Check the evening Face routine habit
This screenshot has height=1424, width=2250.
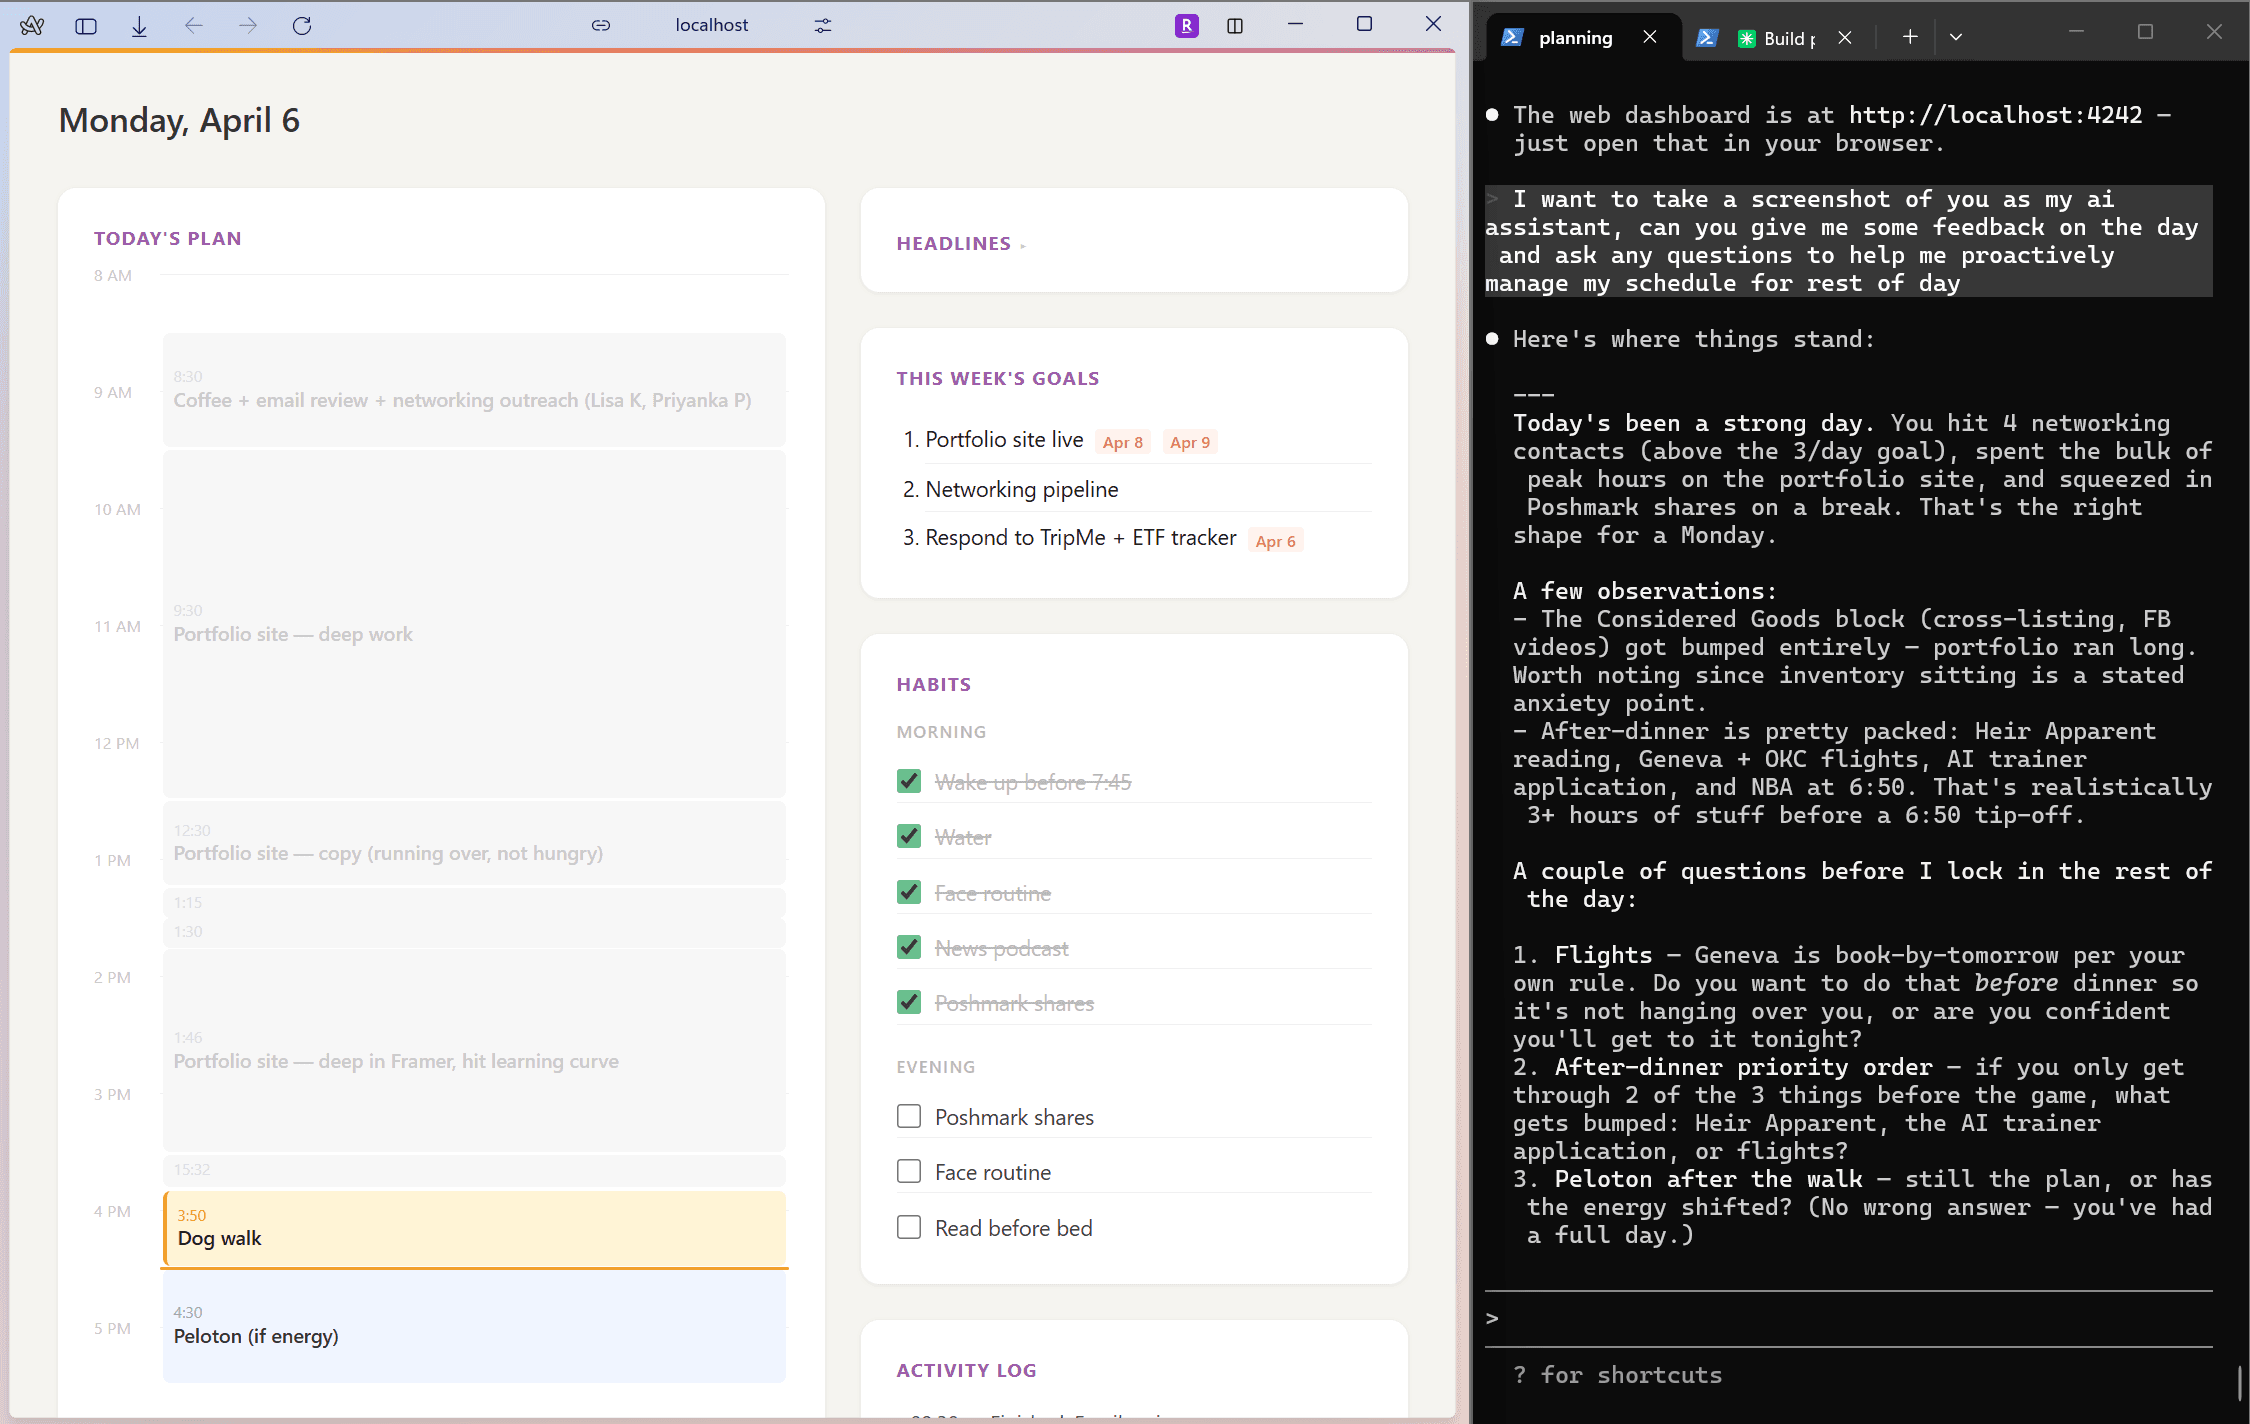pyautogui.click(x=908, y=1171)
